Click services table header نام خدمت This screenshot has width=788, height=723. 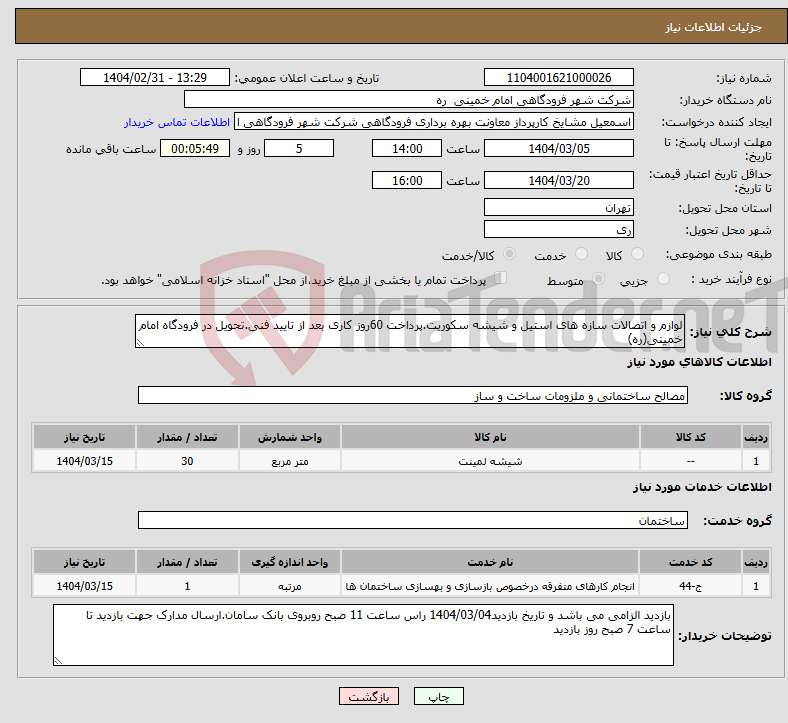coord(490,562)
